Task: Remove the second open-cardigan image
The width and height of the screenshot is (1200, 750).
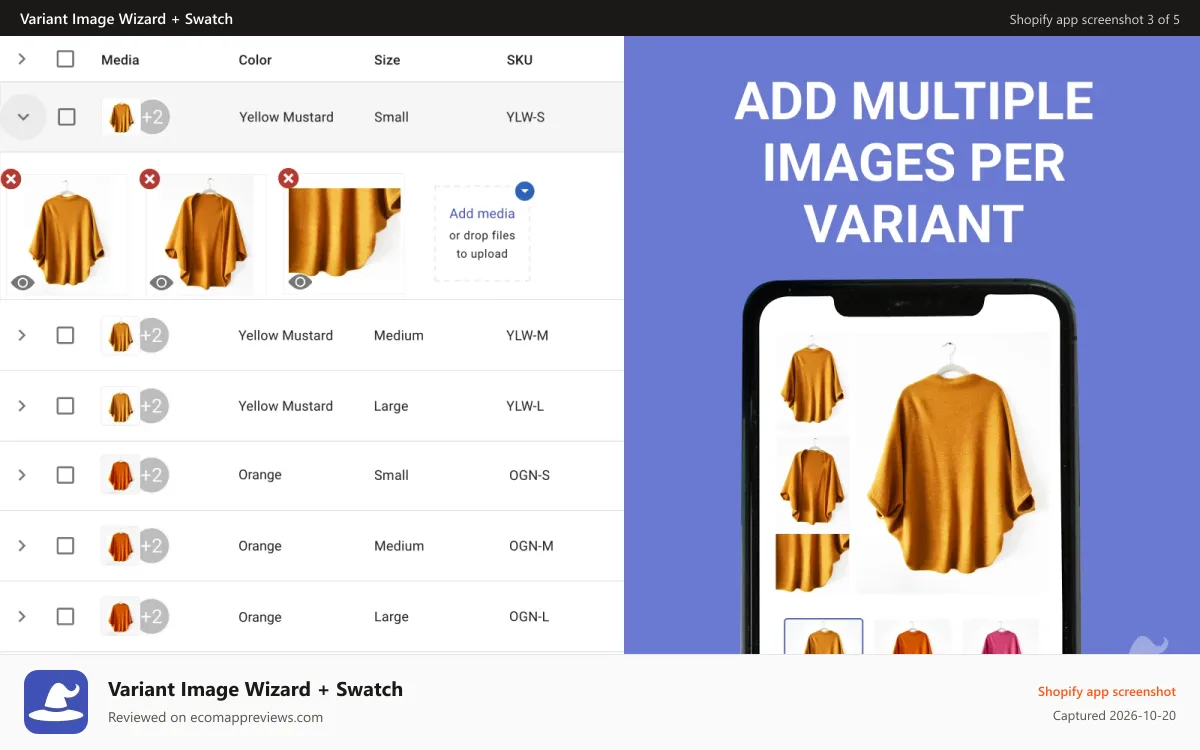Action: coord(149,179)
